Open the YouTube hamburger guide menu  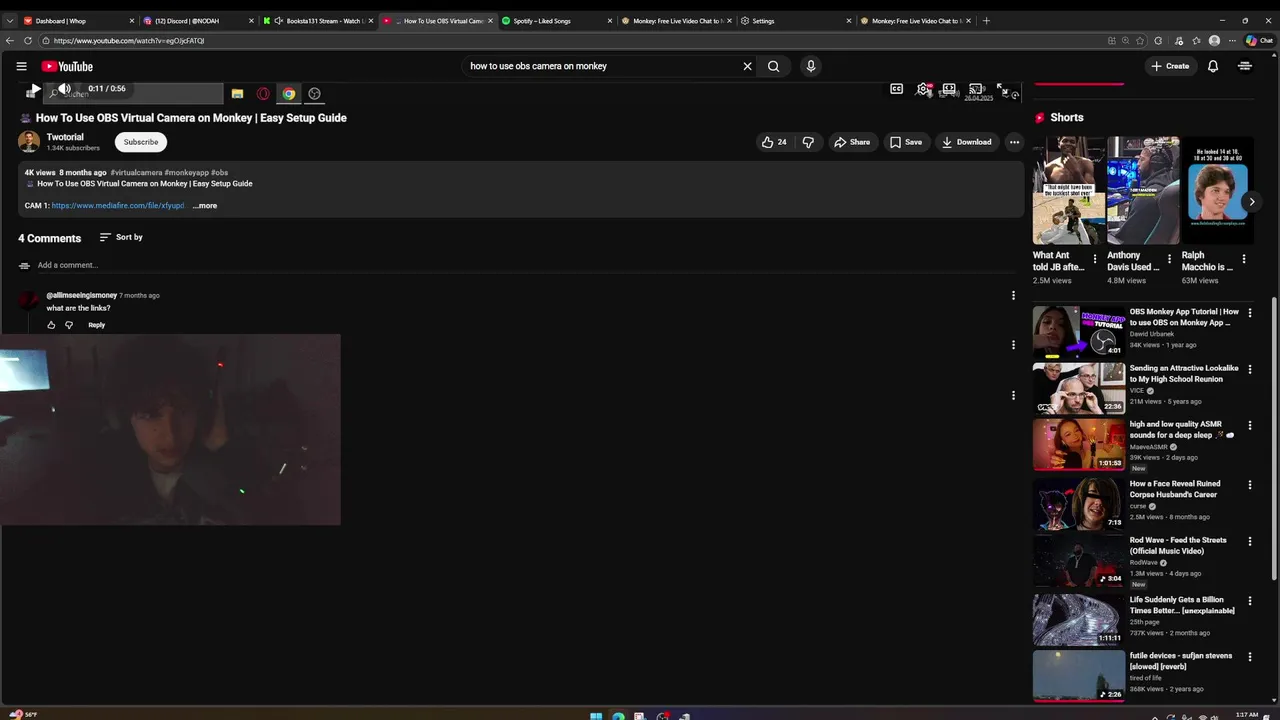coord(21,66)
